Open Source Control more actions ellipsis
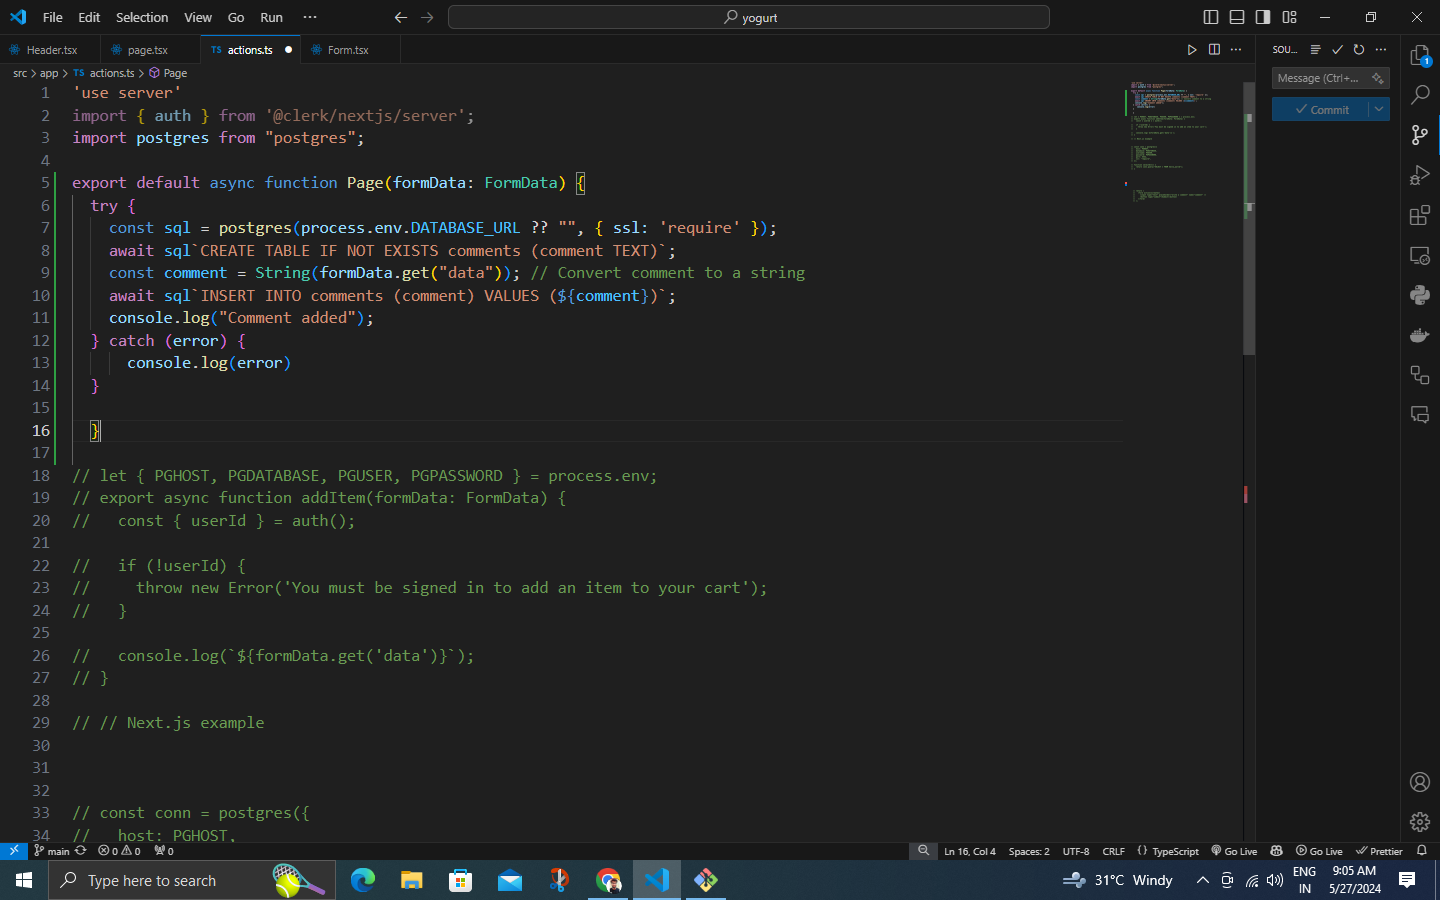Screen dimensions: 1440x900 [x=1381, y=49]
